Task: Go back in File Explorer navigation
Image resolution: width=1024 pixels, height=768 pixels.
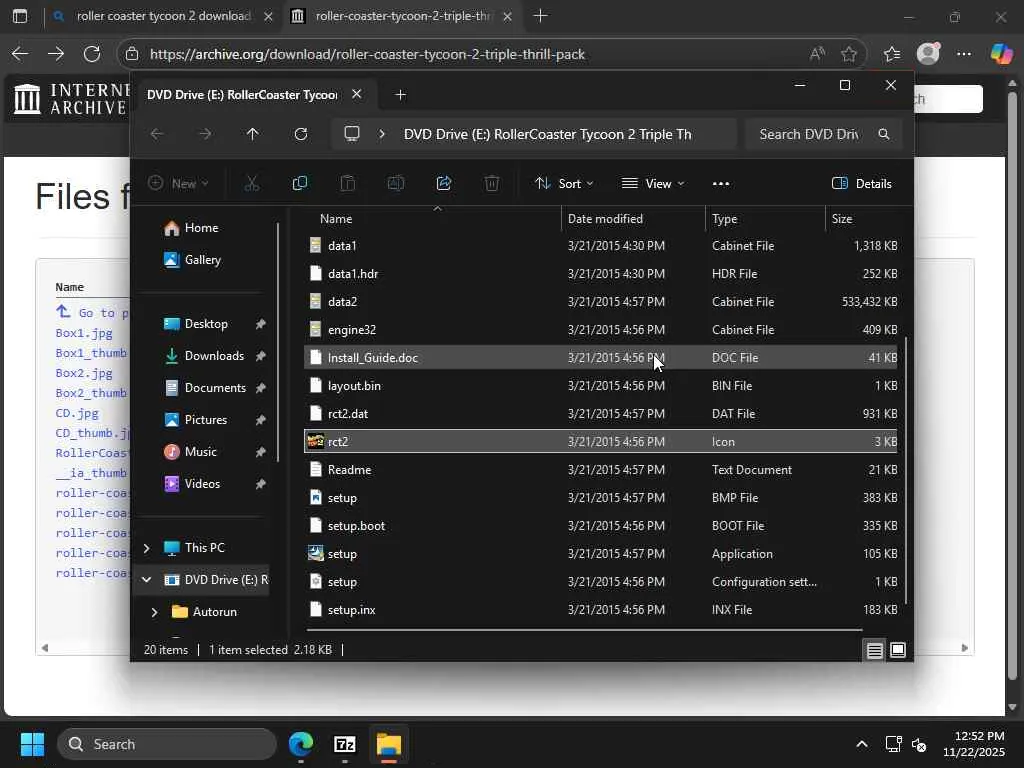Action: 157,134
